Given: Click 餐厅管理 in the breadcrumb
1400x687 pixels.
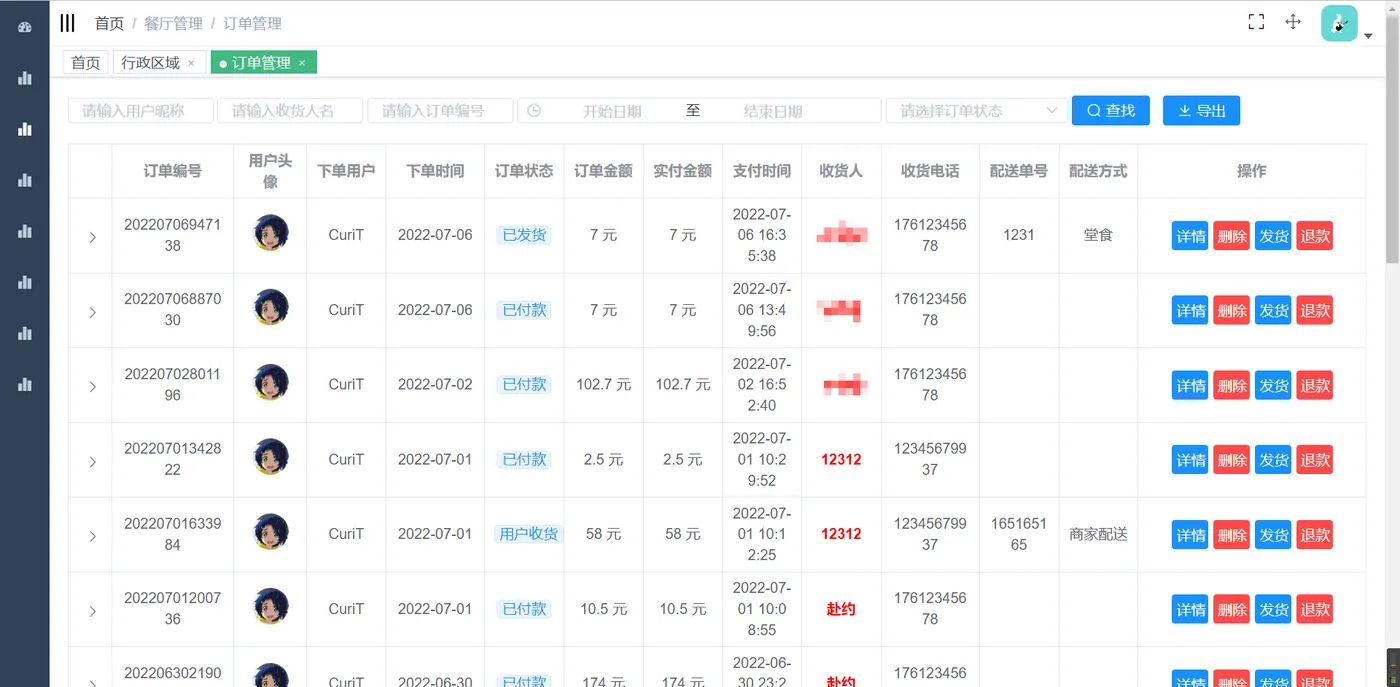Looking at the screenshot, I should point(173,23).
